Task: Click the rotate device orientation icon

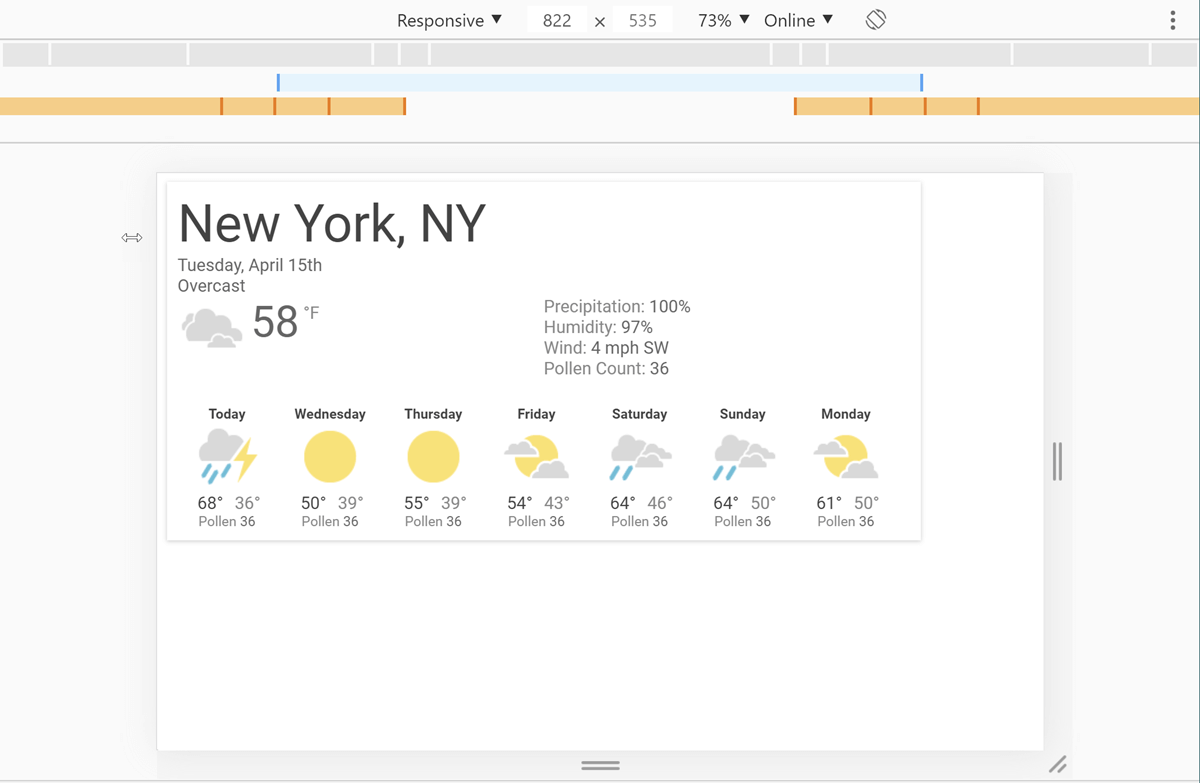Action: click(x=876, y=20)
